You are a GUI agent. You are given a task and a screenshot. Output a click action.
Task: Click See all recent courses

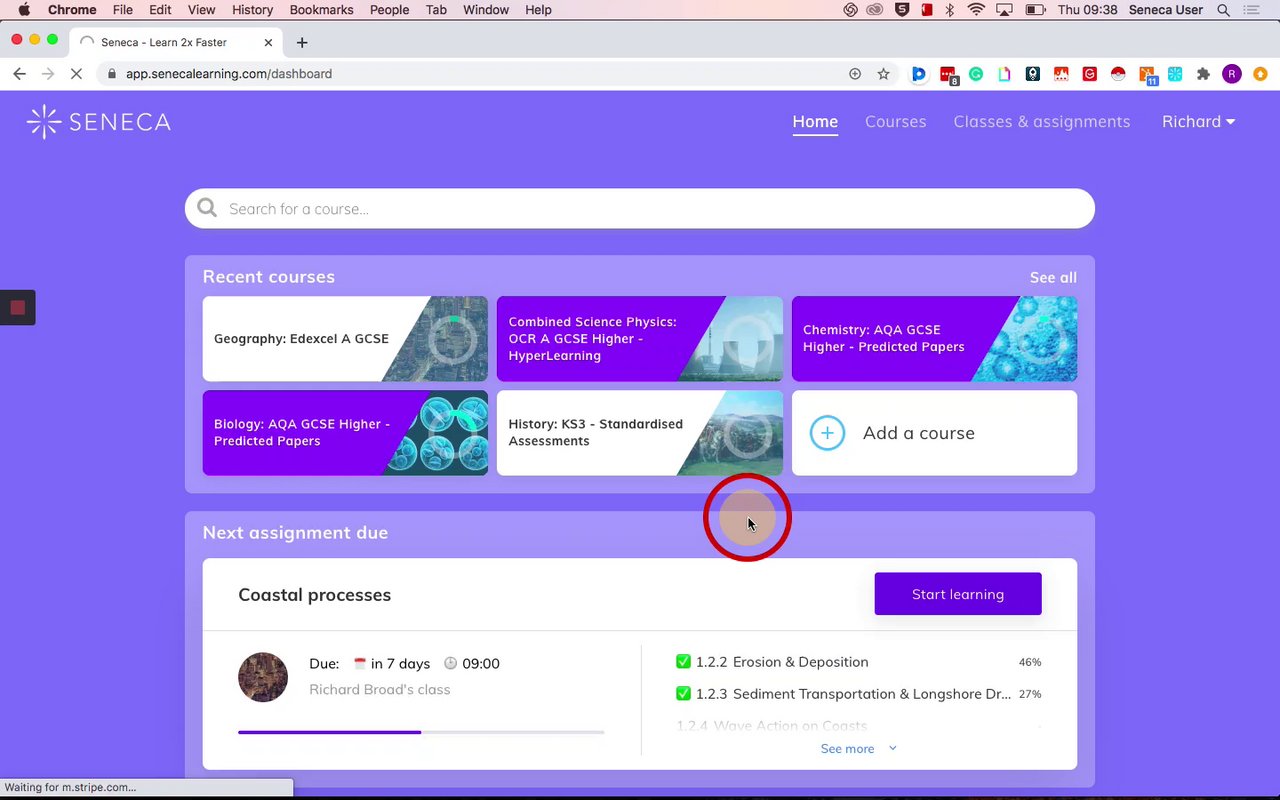1053,278
